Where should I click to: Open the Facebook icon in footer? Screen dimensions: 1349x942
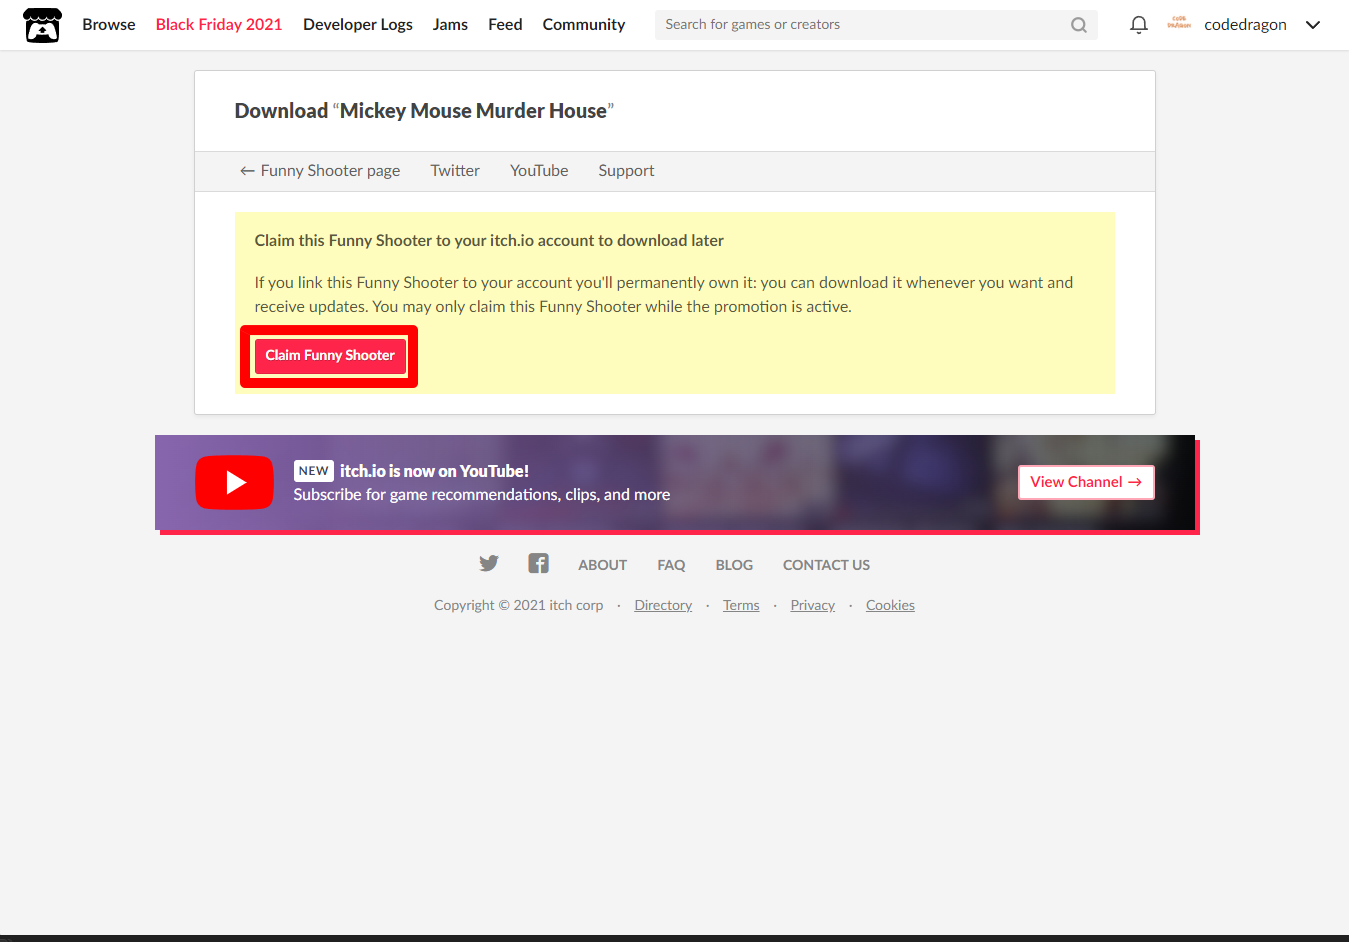pos(538,563)
